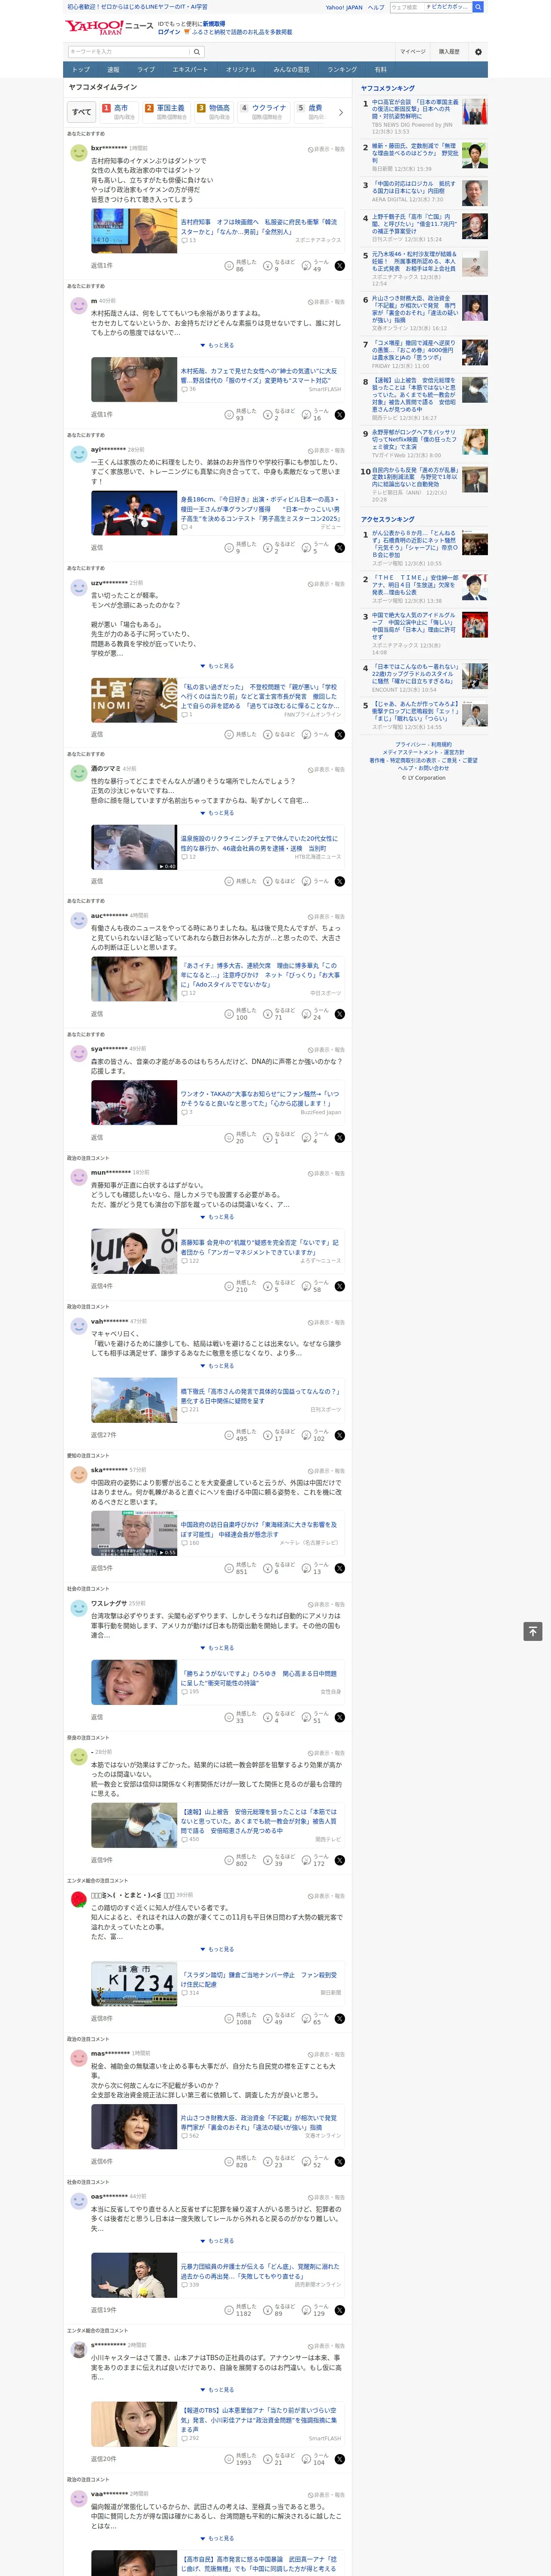The height and width of the screenshot is (2576, 551).
Task: Open ranking article 5 about 元乃木坂46 松村沙友理
Action: pos(415,261)
